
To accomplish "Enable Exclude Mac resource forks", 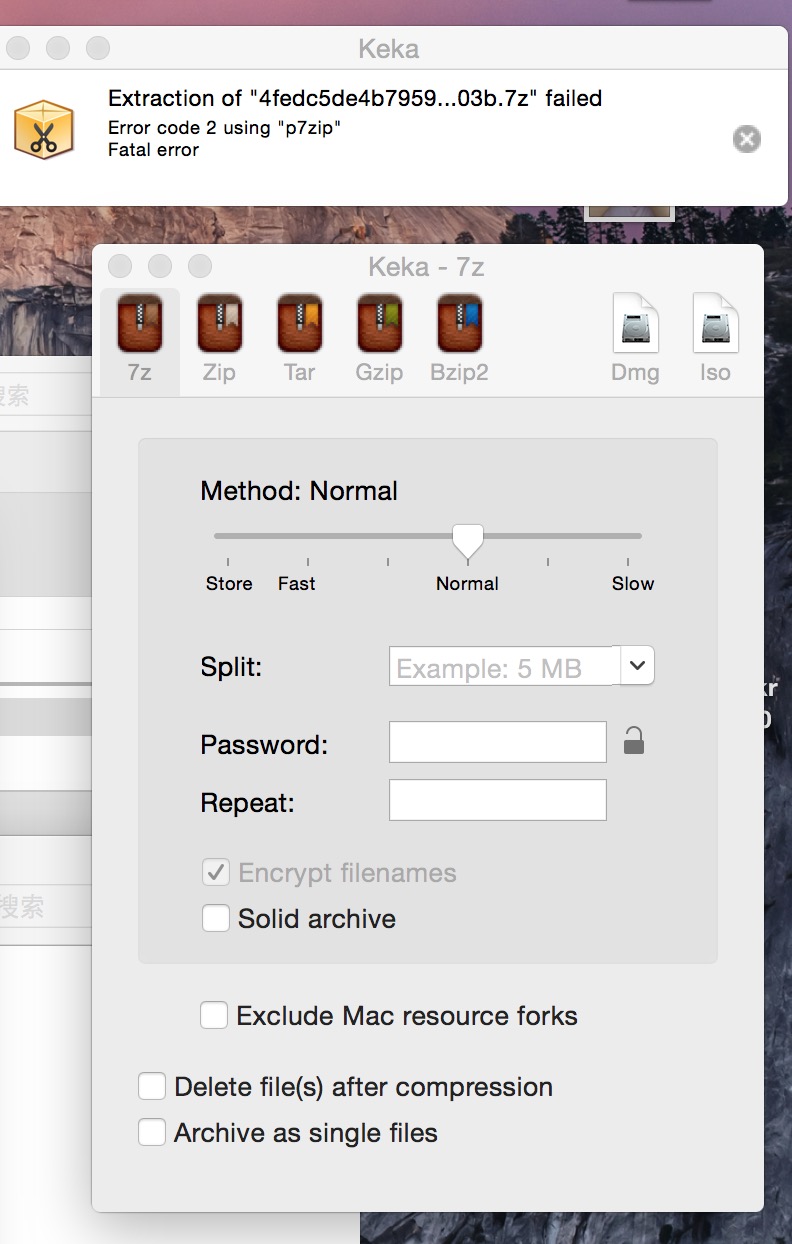I will pyautogui.click(x=214, y=1016).
